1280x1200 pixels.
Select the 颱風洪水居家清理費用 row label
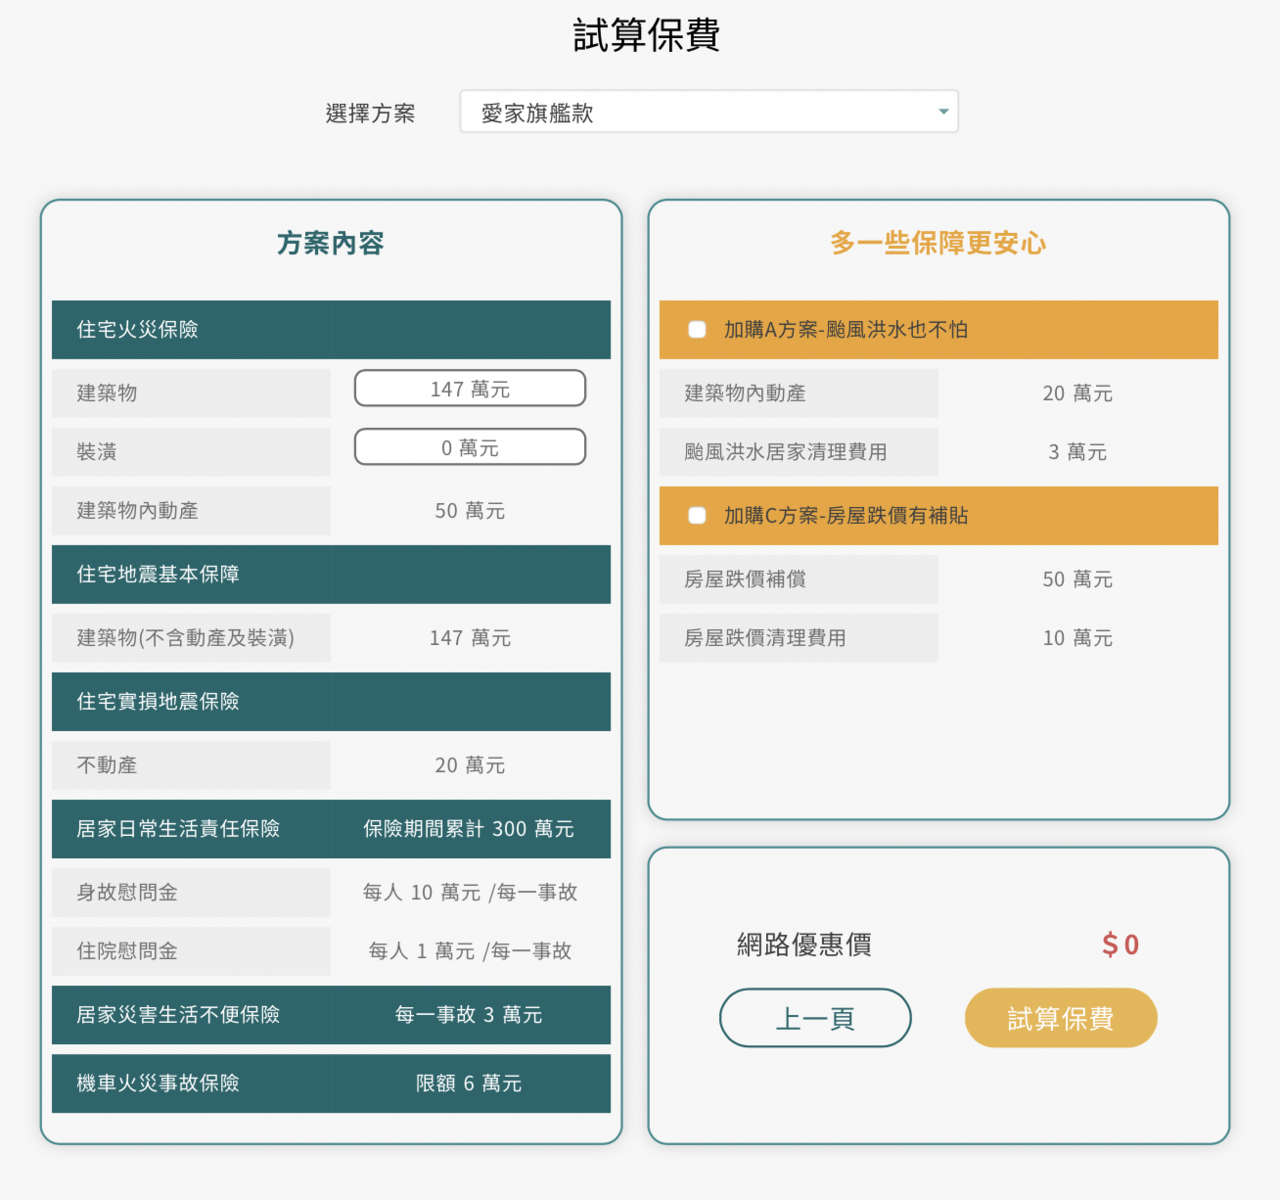(x=785, y=452)
